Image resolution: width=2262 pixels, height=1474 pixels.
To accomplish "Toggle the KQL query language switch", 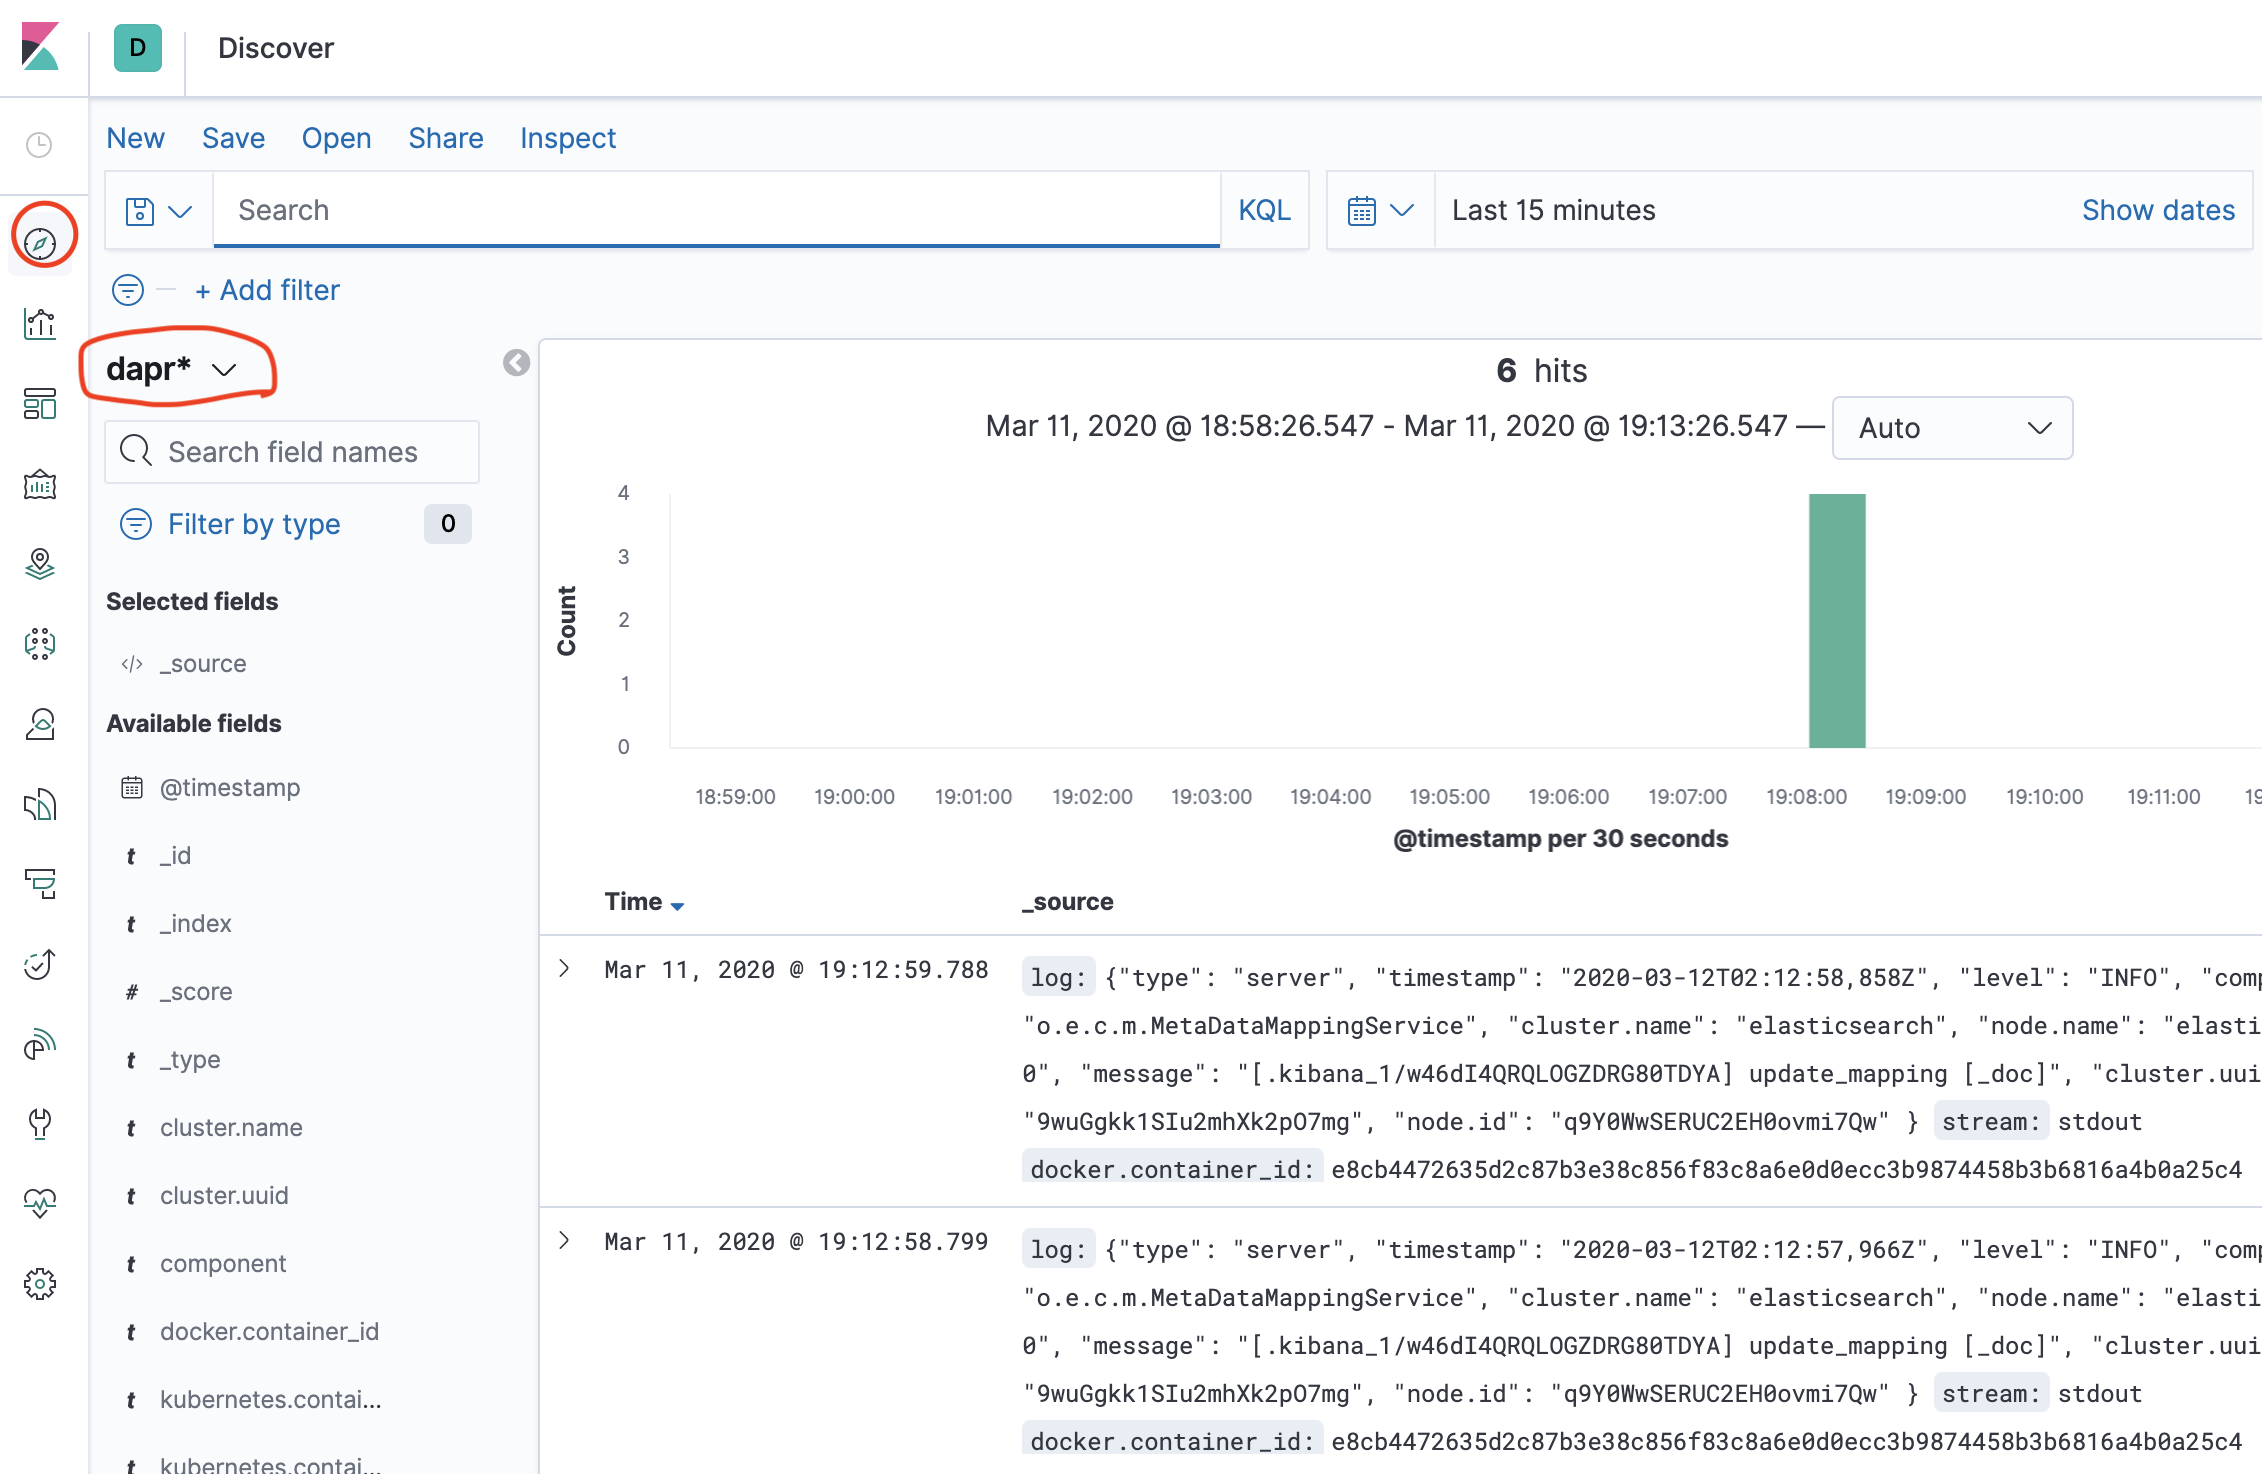I will [1264, 210].
